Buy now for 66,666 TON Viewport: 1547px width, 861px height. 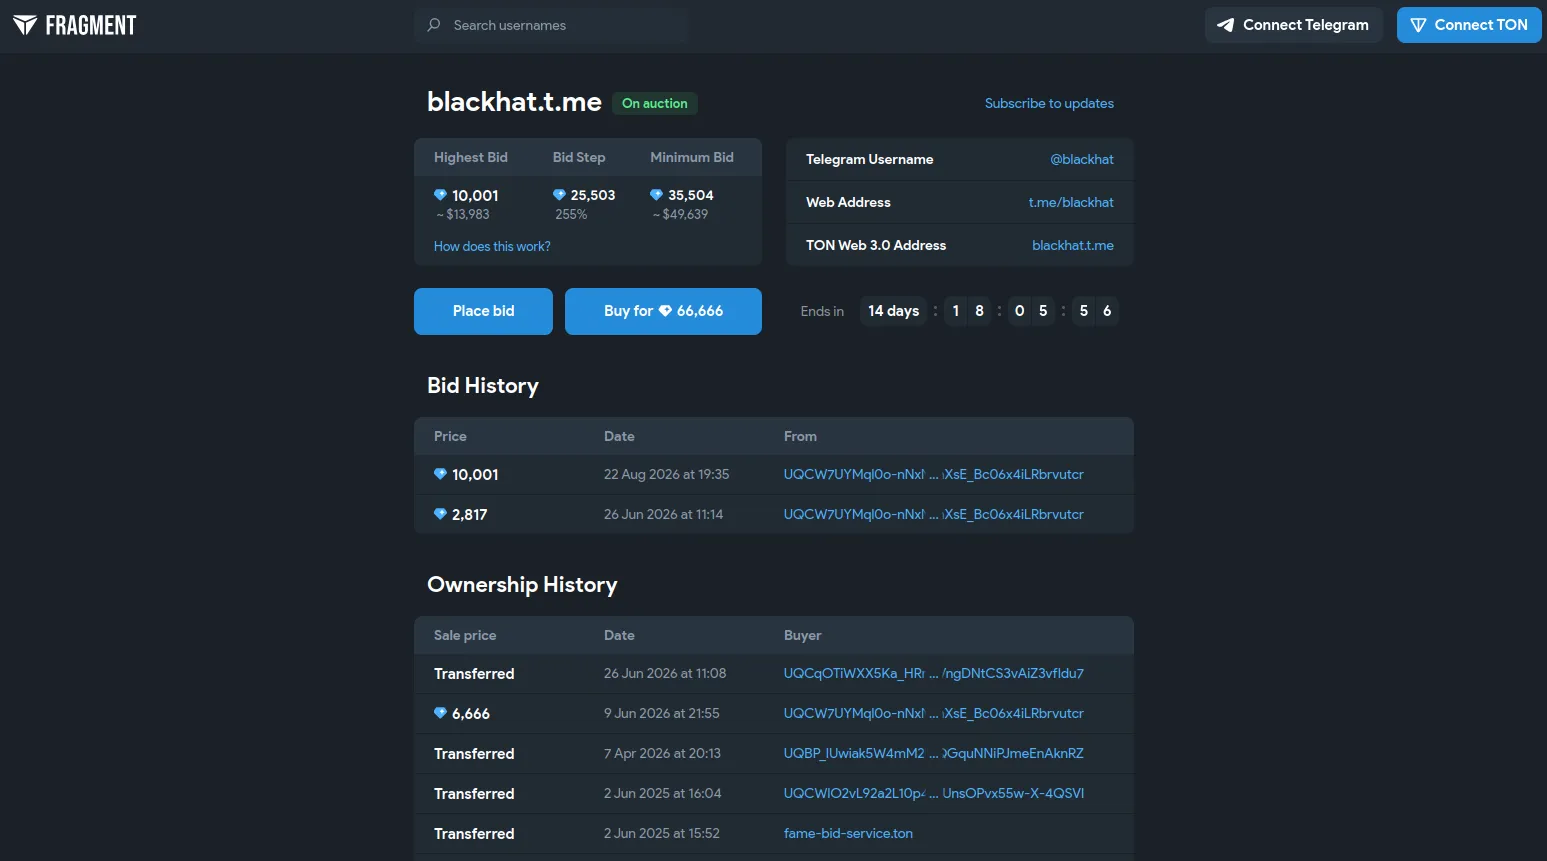pos(663,311)
